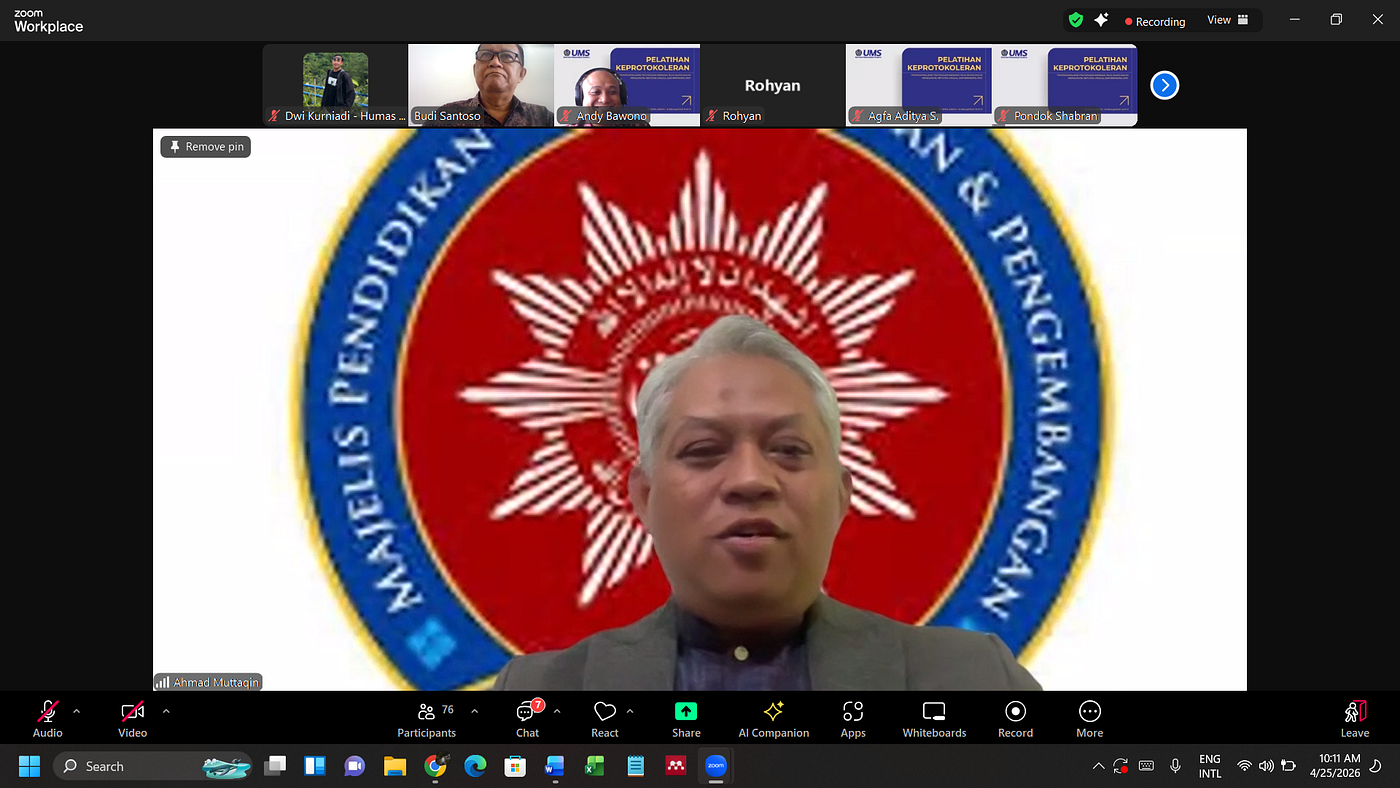Click the green Share screen button
This screenshot has height=788, width=1400.
686,711
